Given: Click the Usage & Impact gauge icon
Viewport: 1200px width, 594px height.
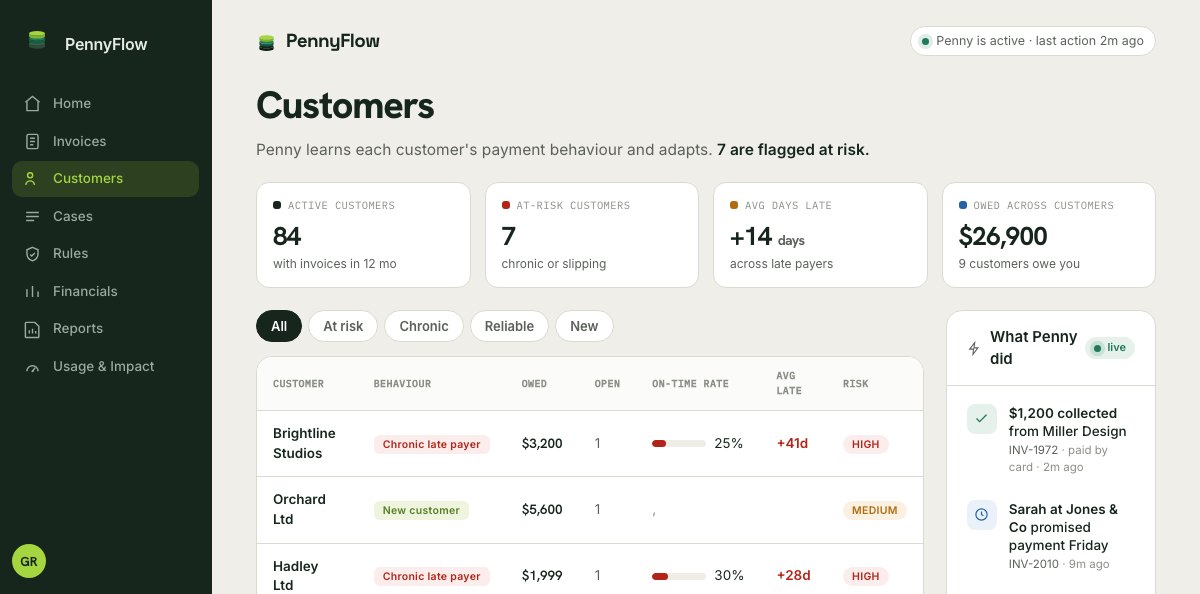Looking at the screenshot, I should [32, 366].
